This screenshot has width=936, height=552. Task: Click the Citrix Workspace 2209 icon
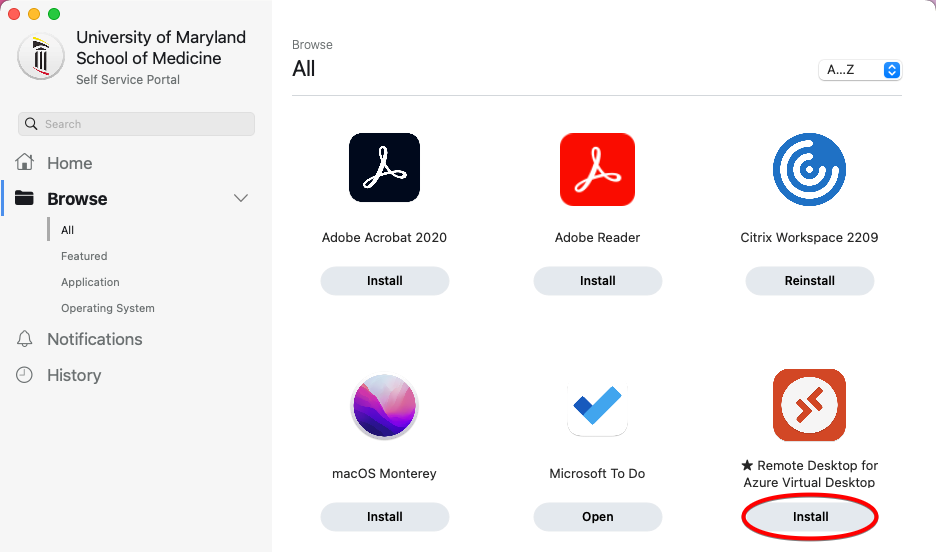click(x=809, y=169)
